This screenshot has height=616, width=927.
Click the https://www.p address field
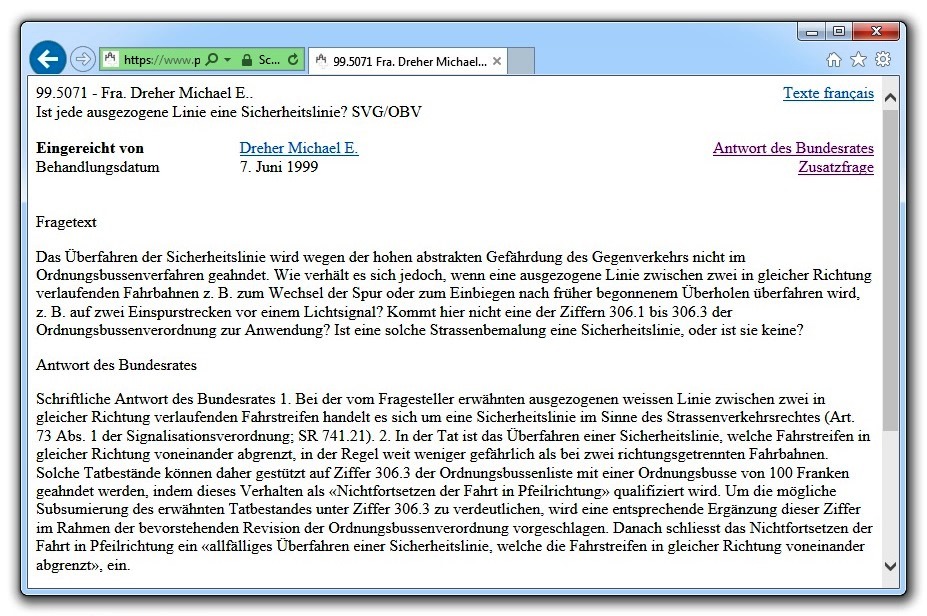(162, 60)
